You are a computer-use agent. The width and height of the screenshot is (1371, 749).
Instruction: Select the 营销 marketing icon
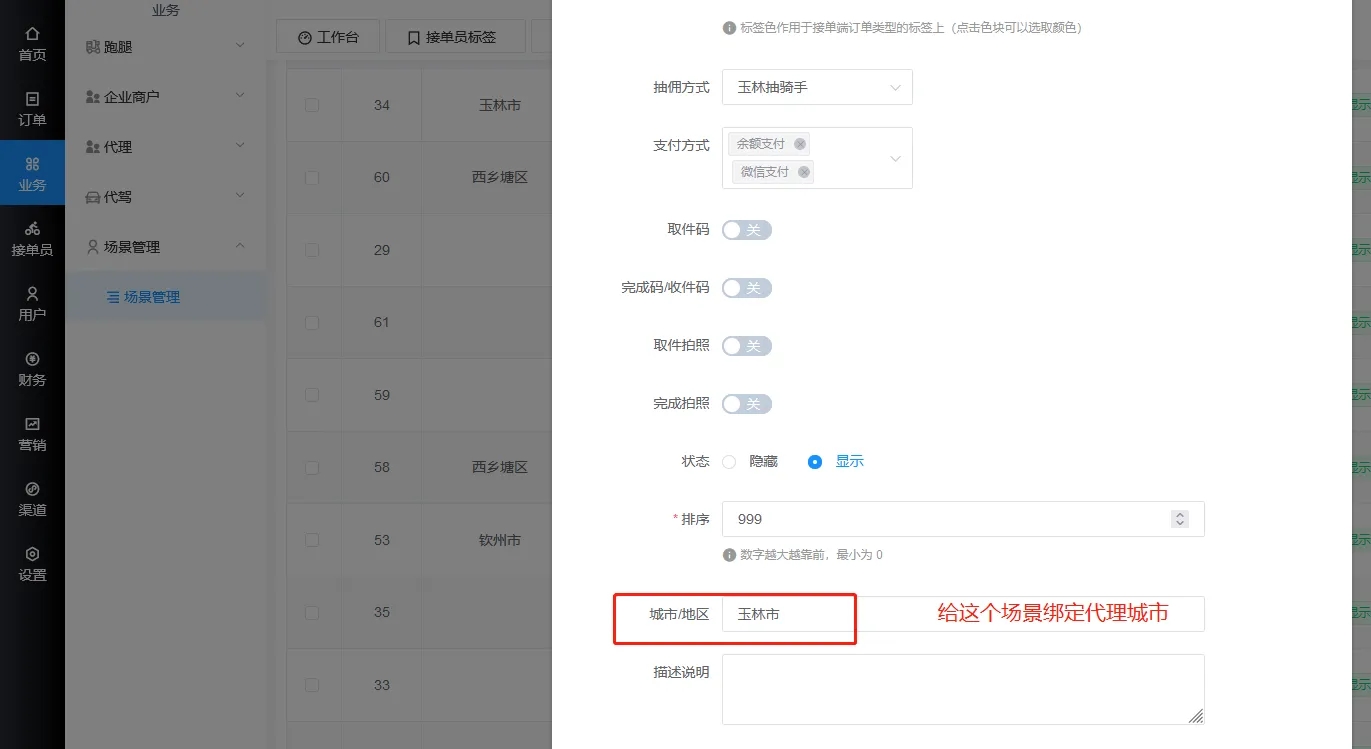pos(32,434)
